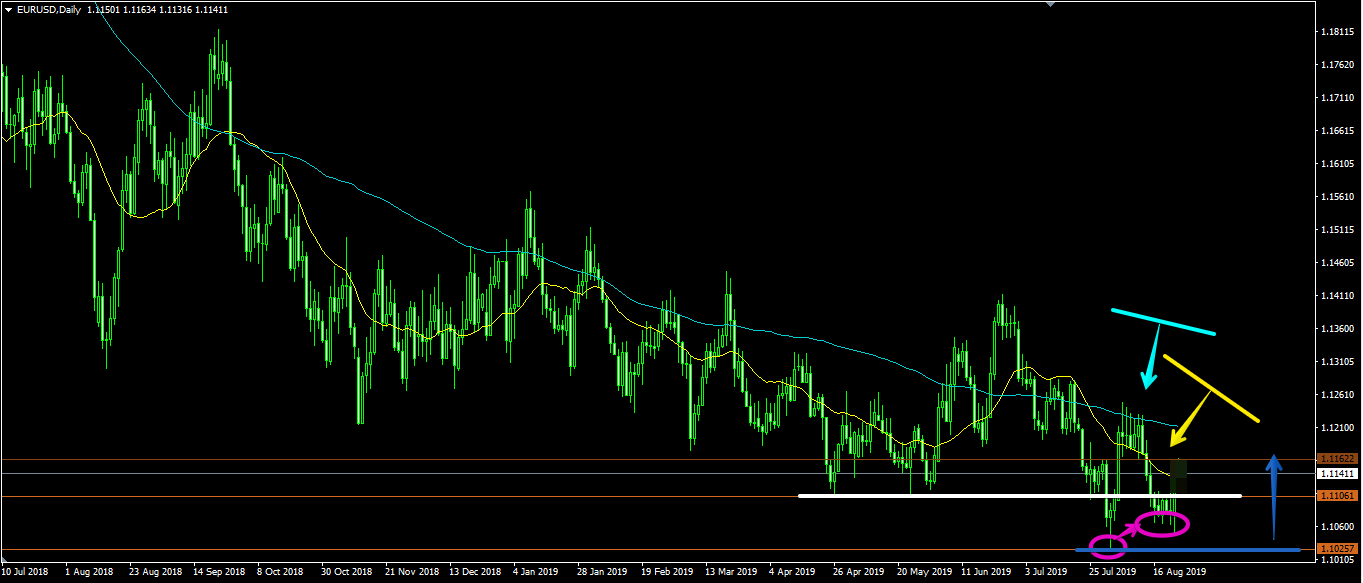Click price scale label 1.17110
1363x583 pixels.
click(x=1336, y=99)
